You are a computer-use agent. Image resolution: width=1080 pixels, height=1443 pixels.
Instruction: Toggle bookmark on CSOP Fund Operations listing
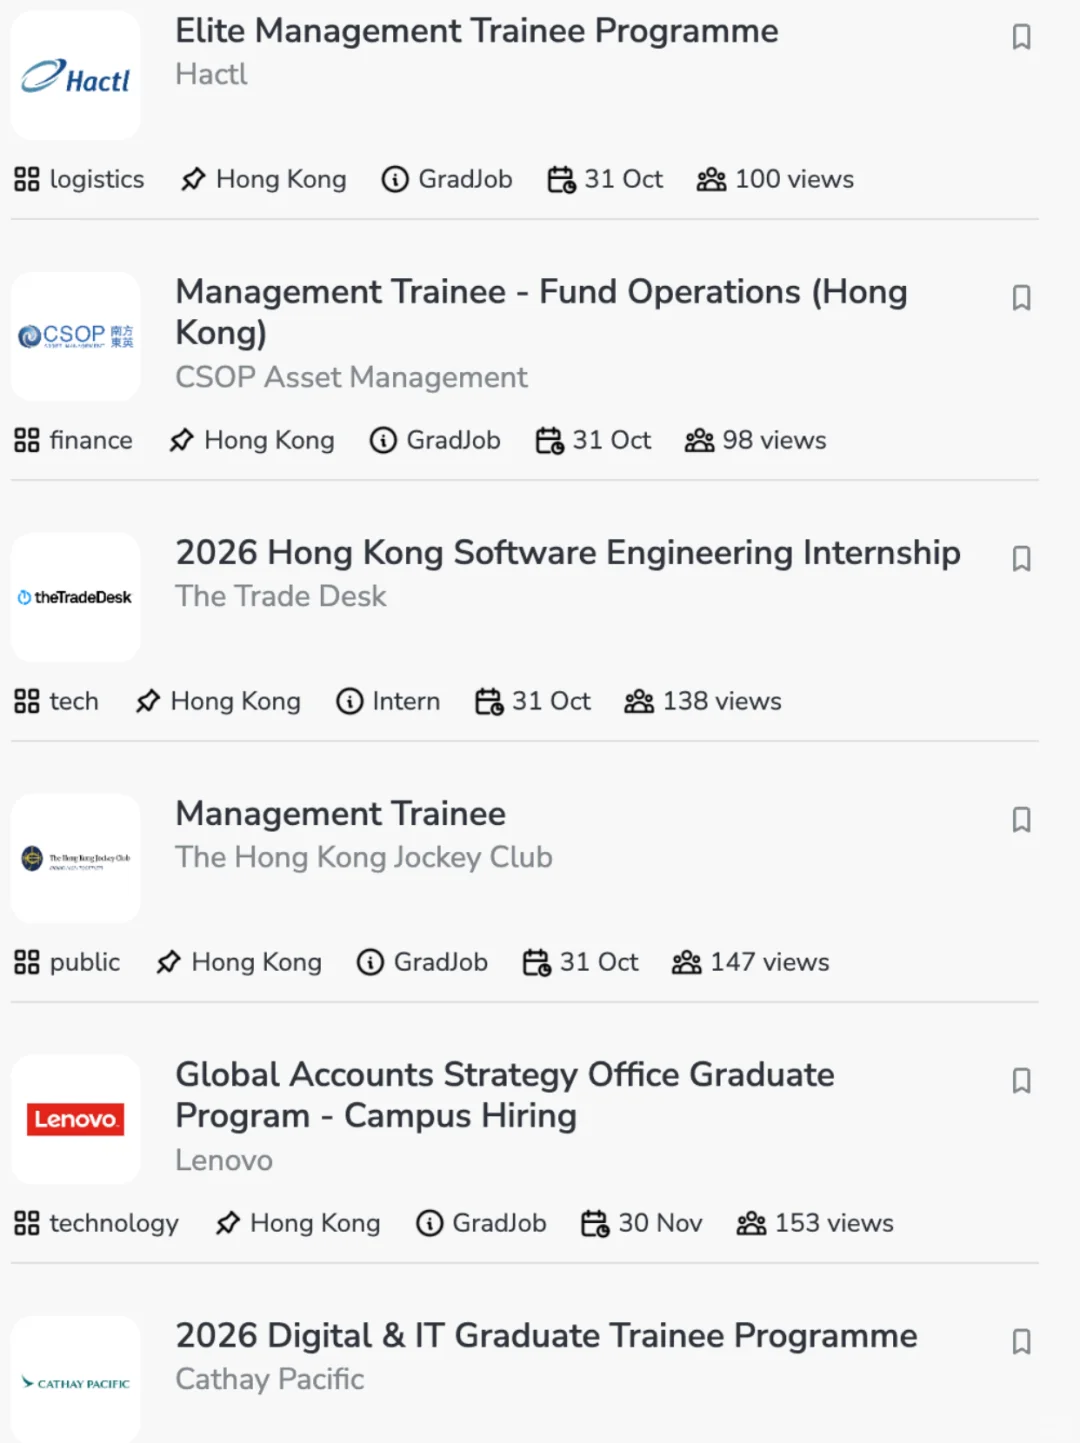point(1021,298)
